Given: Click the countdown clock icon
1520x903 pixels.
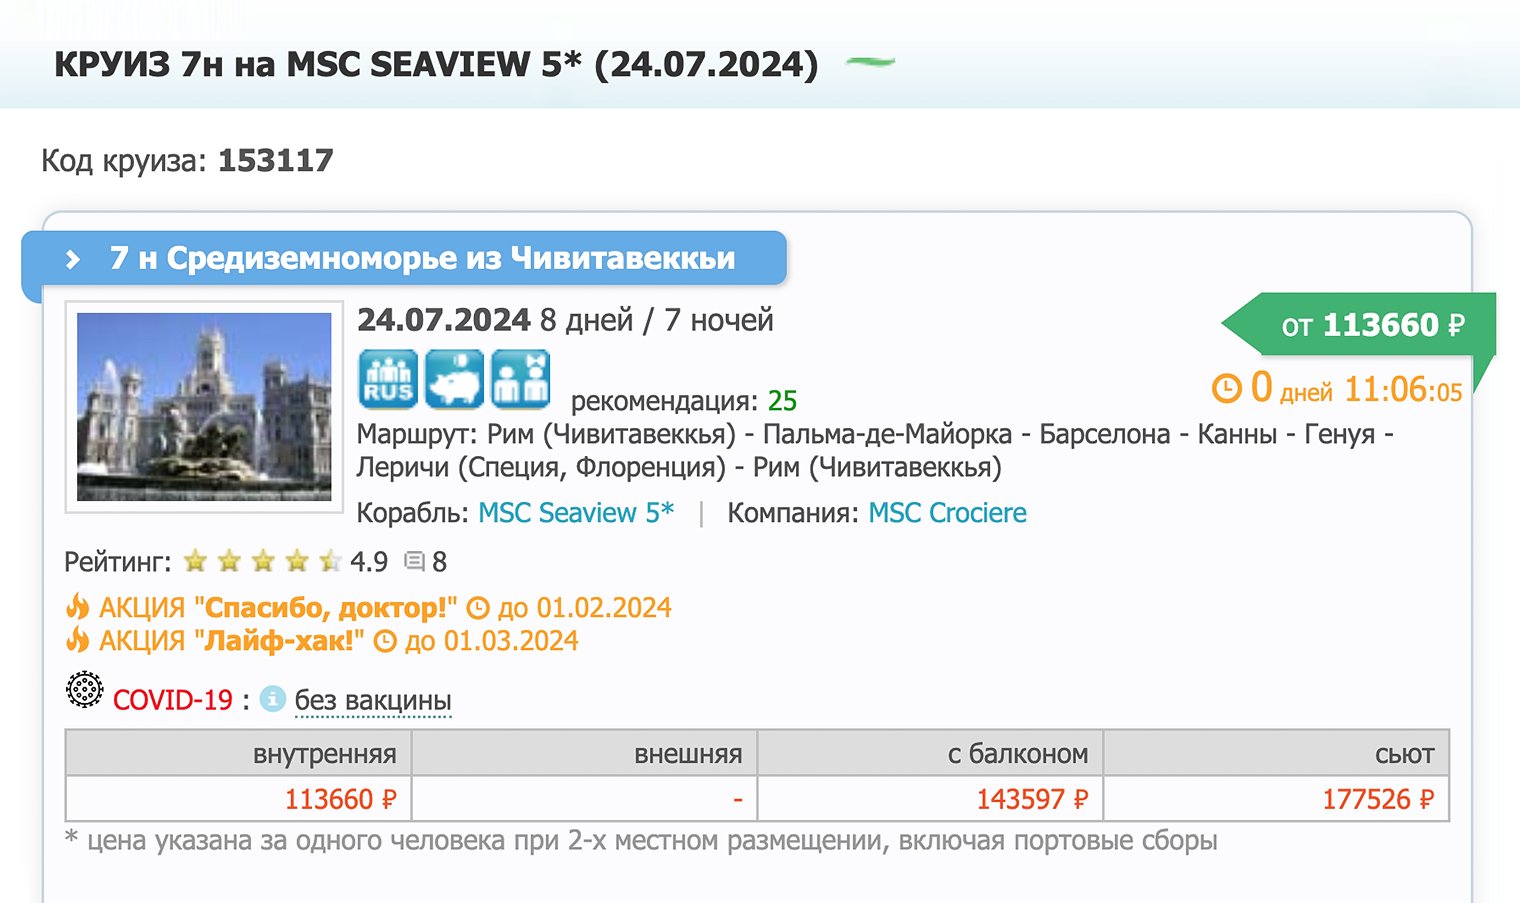Looking at the screenshot, I should [1226, 388].
